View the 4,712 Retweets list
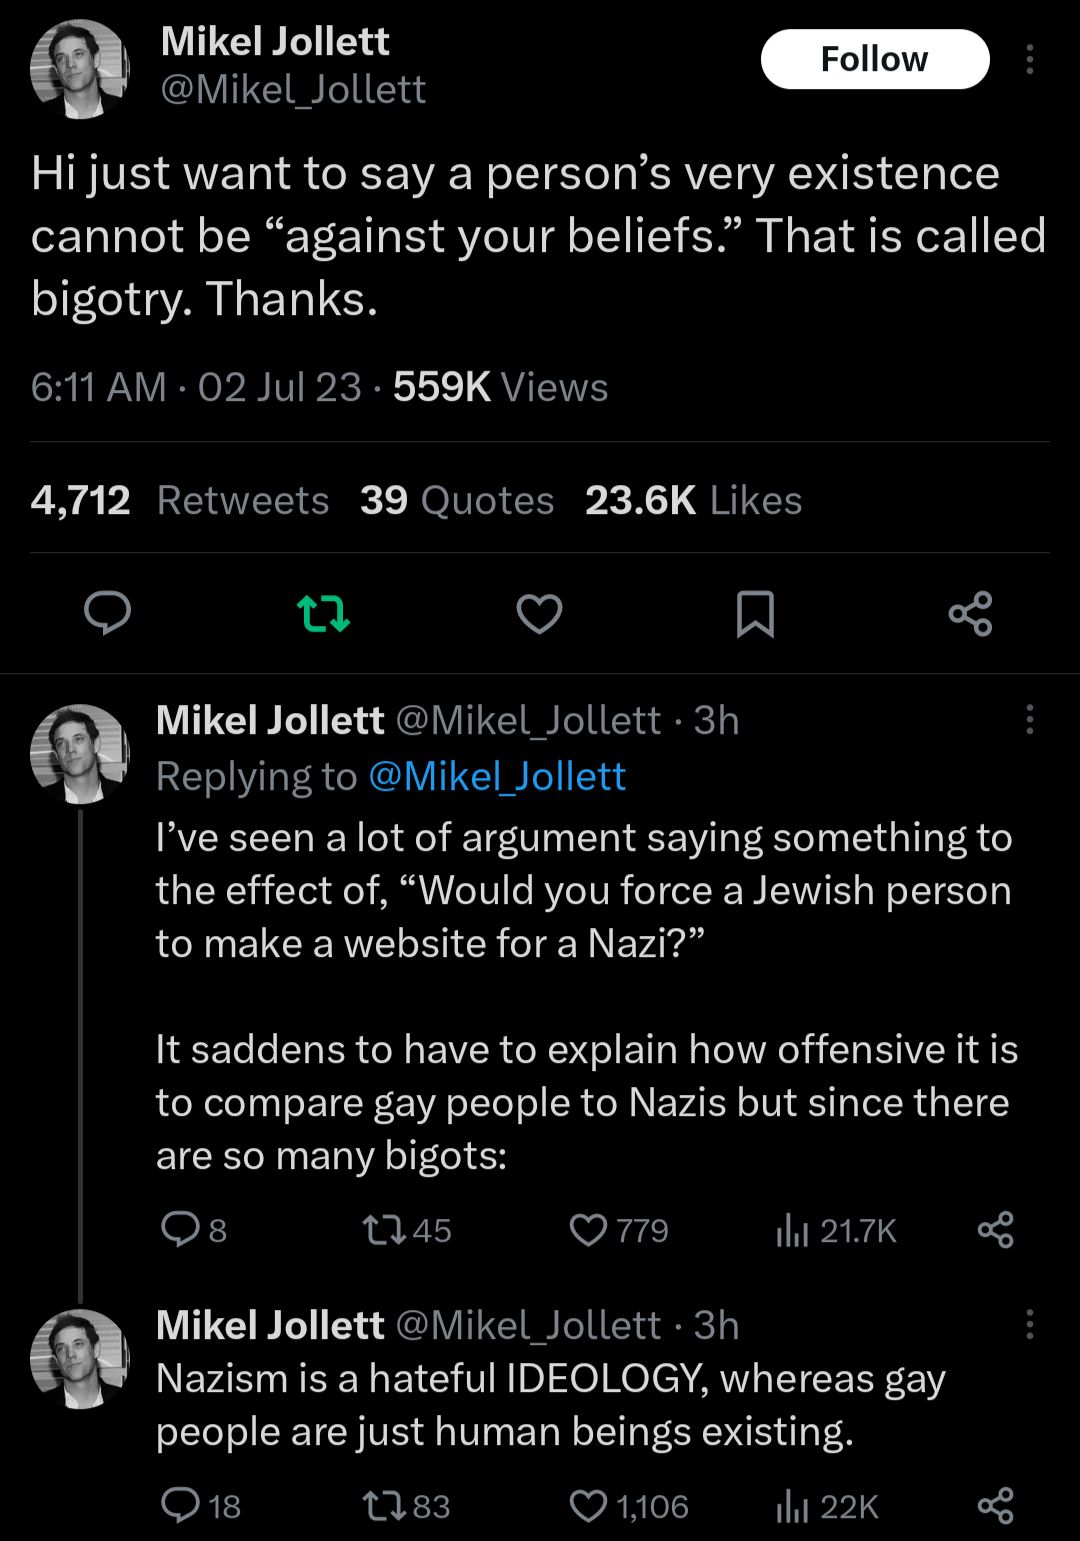The image size is (1080, 1541). [x=180, y=499]
